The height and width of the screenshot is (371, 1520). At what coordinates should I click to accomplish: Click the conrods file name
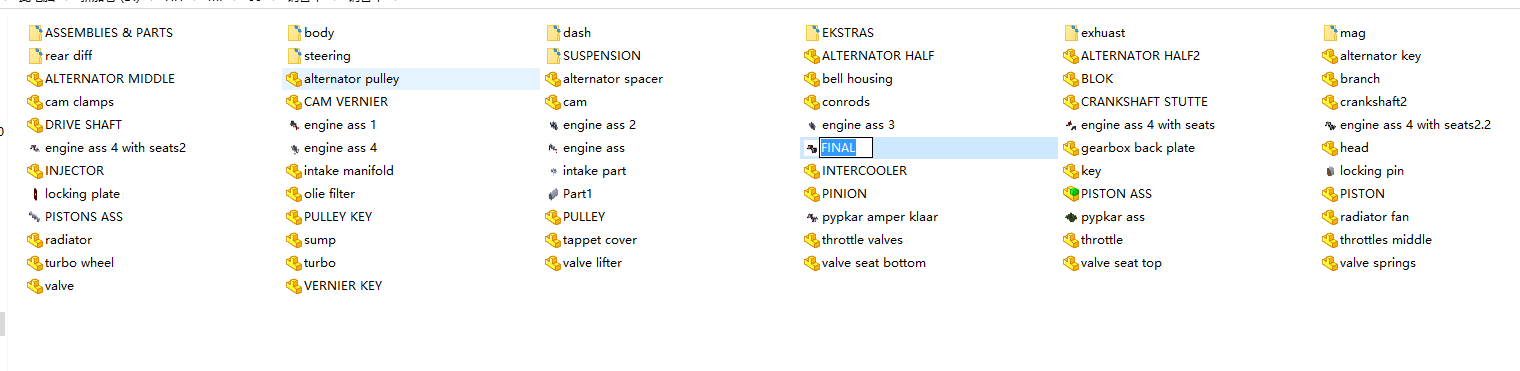(846, 102)
